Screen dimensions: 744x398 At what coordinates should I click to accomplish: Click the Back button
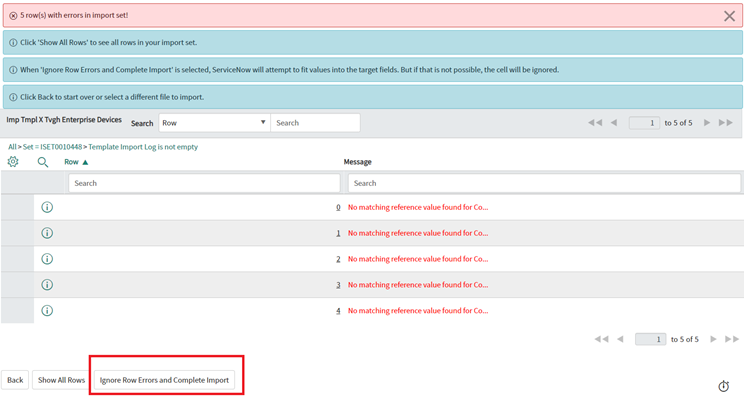15,380
